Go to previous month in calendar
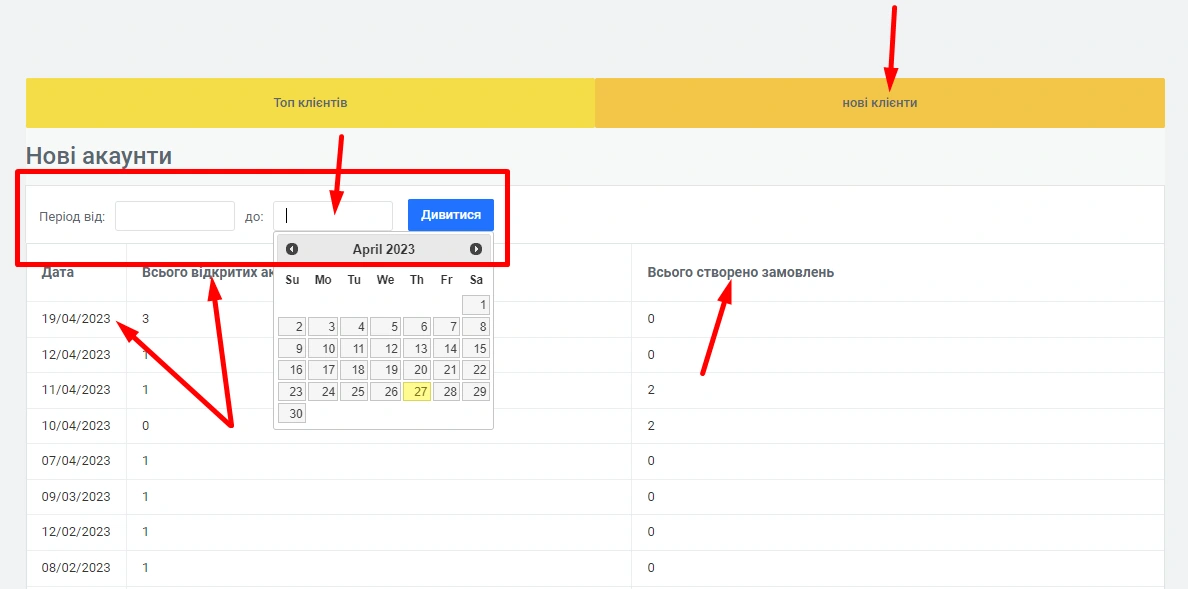The width and height of the screenshot is (1188, 589). point(292,249)
